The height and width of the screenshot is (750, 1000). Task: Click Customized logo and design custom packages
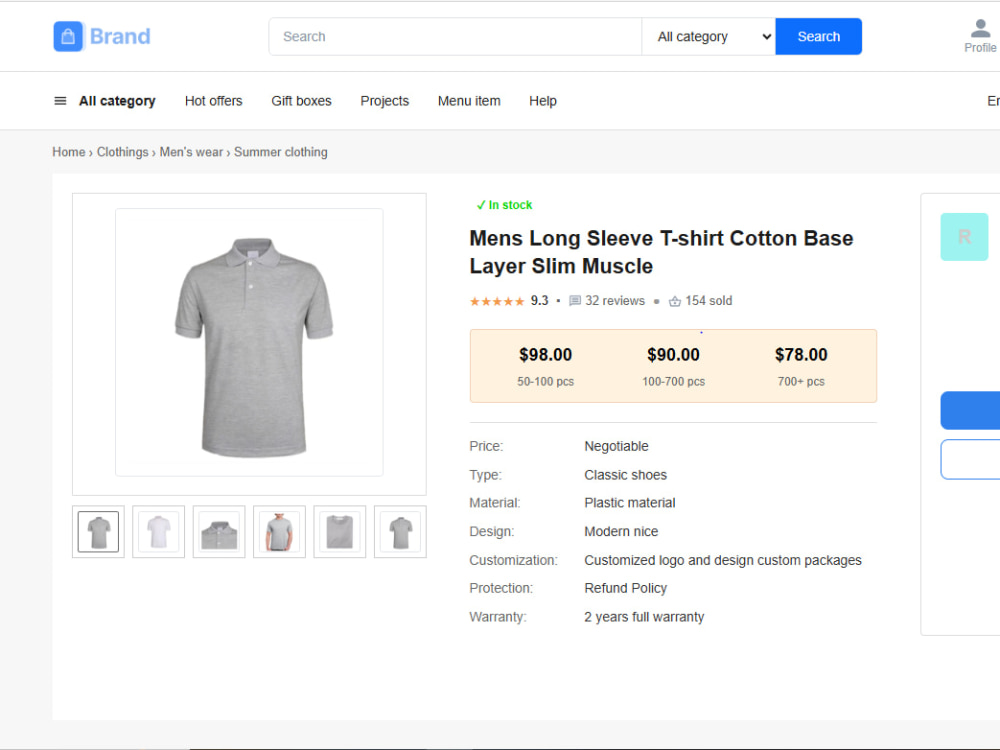(723, 560)
